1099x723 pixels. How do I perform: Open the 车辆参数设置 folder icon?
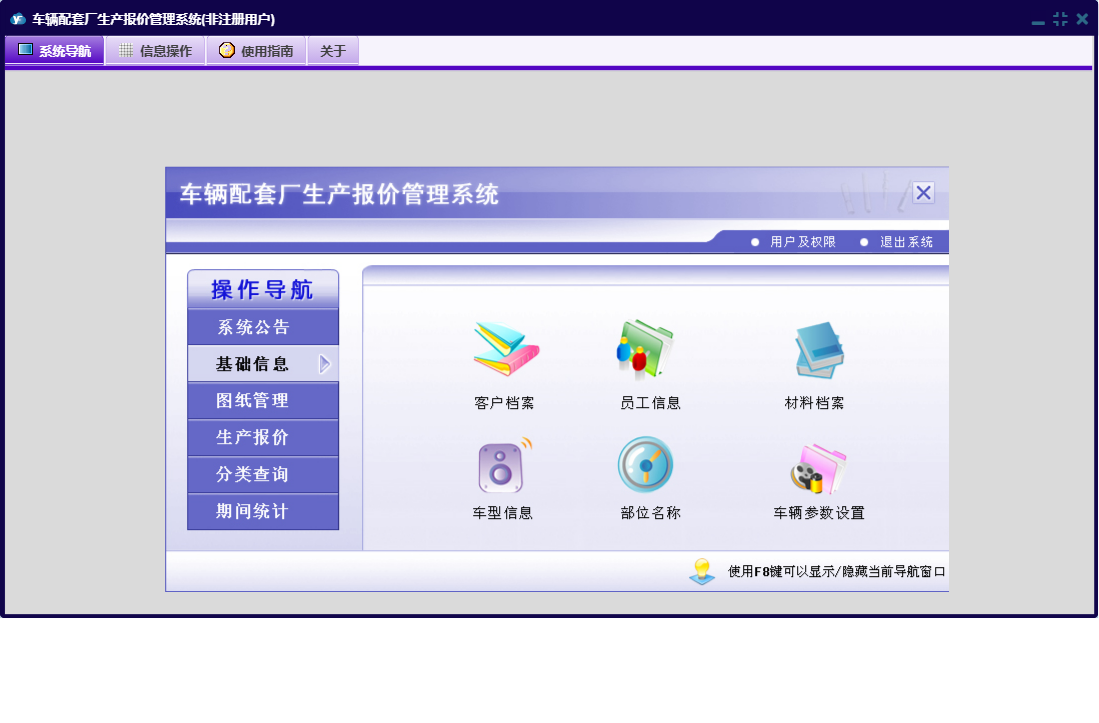click(x=819, y=469)
